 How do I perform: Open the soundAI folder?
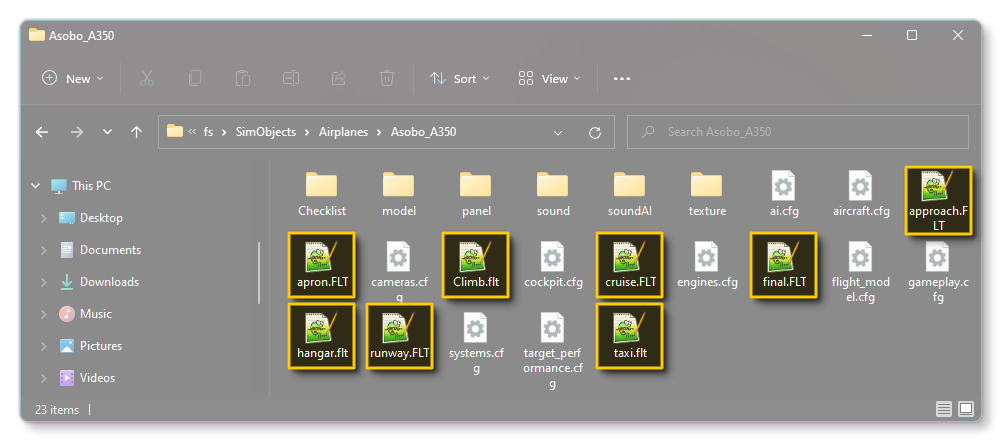point(629,194)
